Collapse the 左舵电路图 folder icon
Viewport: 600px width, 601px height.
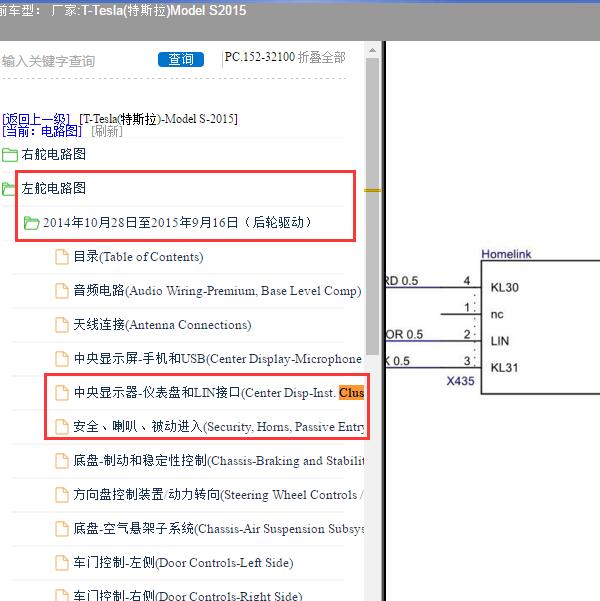(x=8, y=189)
